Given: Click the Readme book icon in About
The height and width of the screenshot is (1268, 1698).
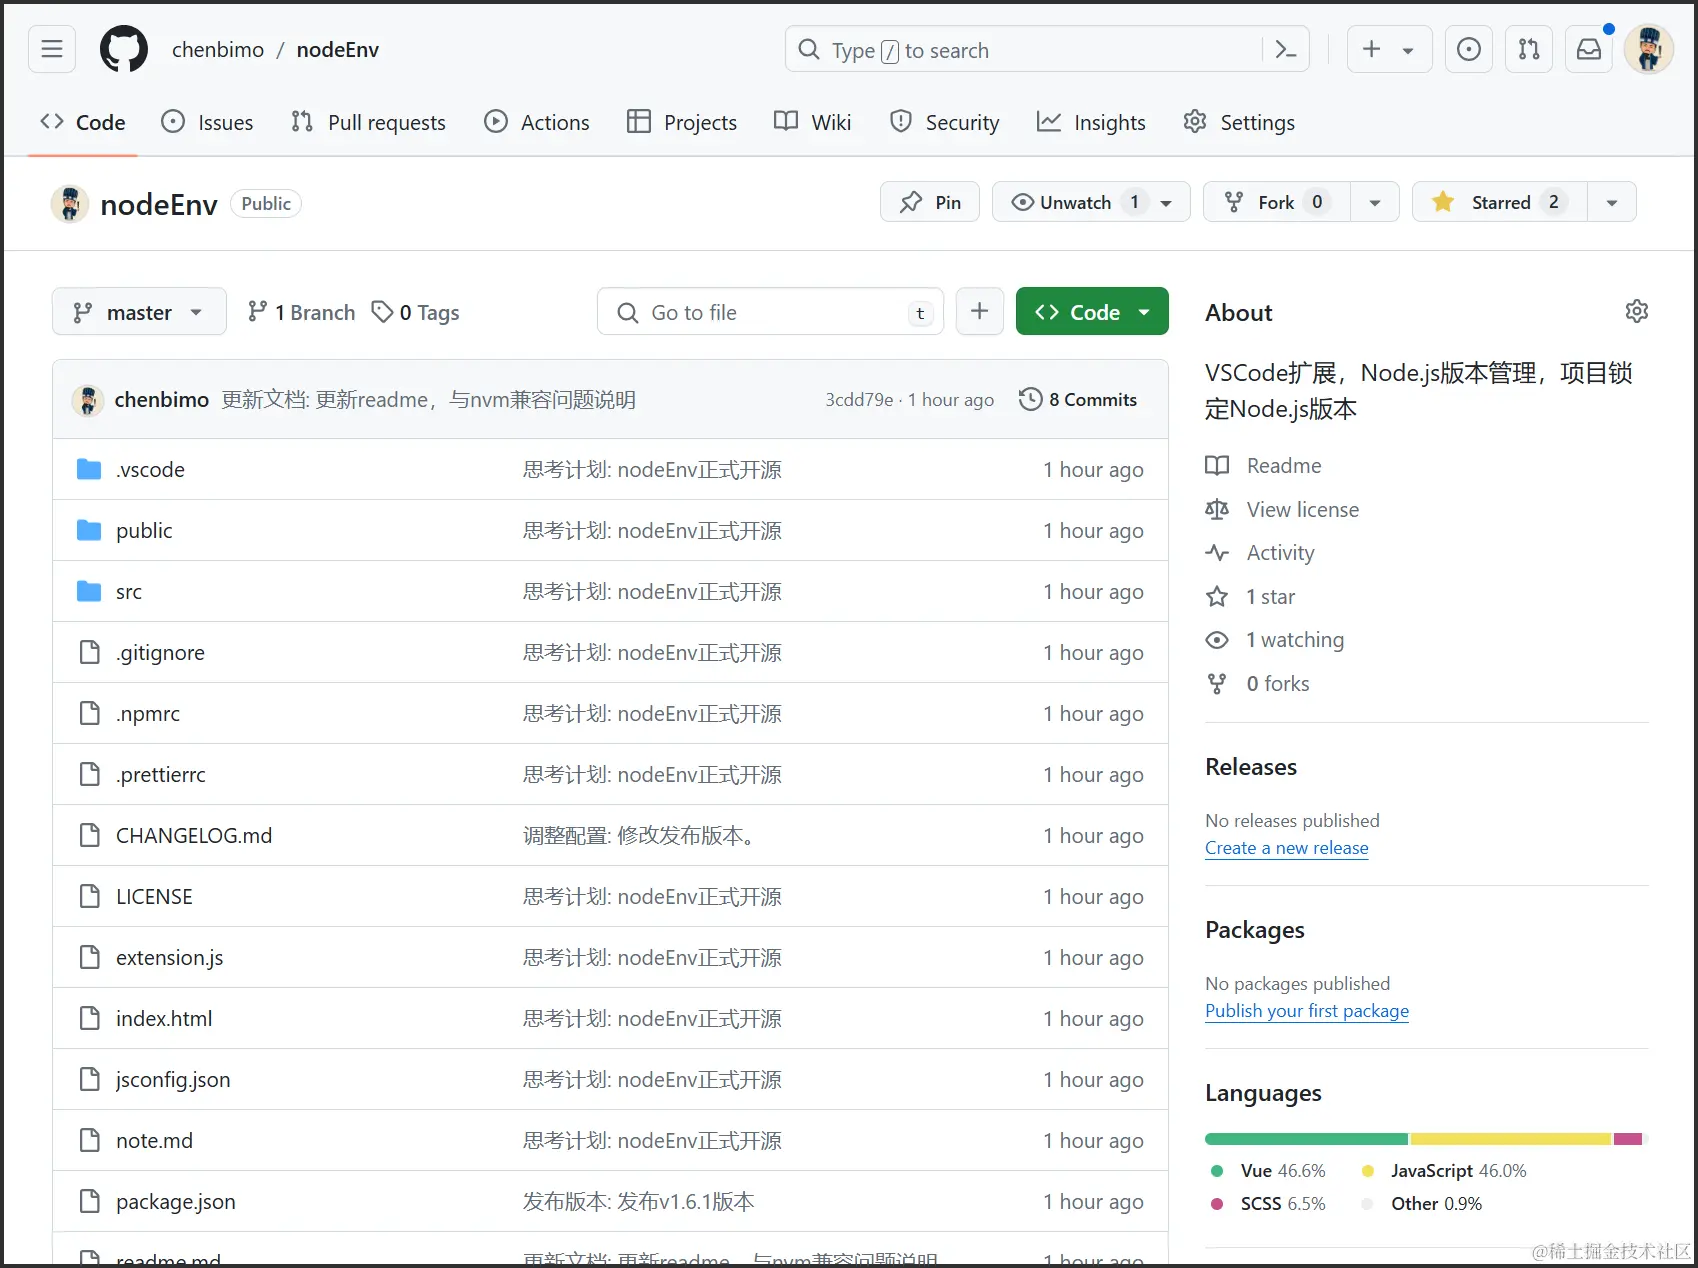Looking at the screenshot, I should pos(1217,465).
